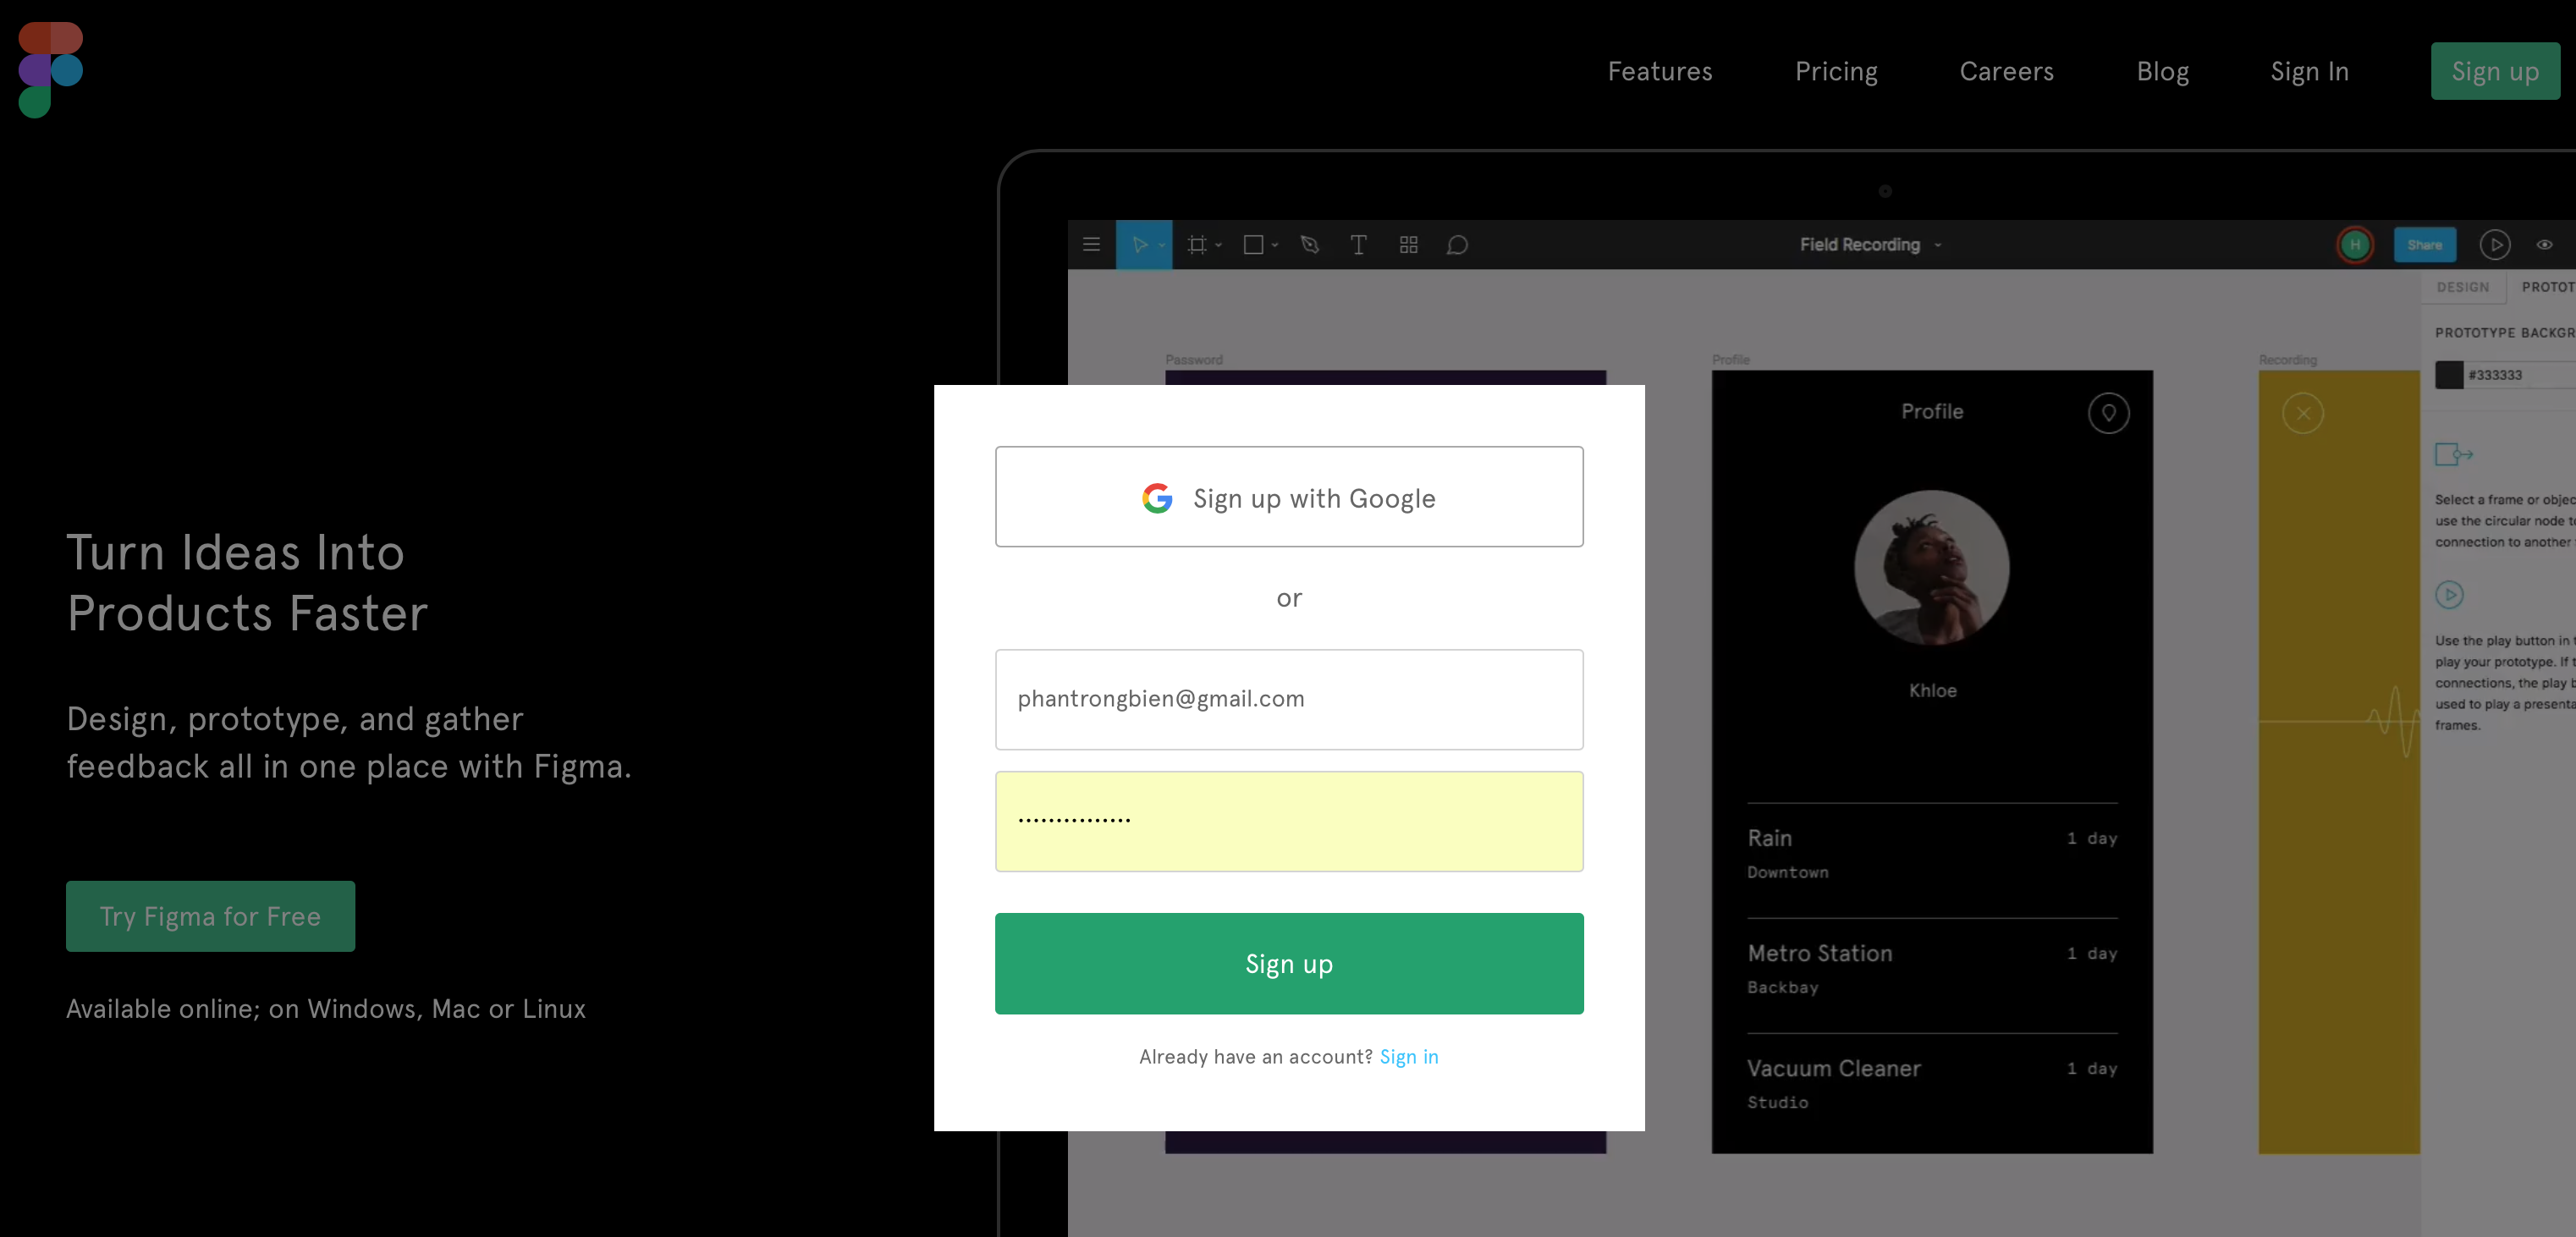Open the Features page
The height and width of the screenshot is (1237, 2576).
[x=1660, y=71]
